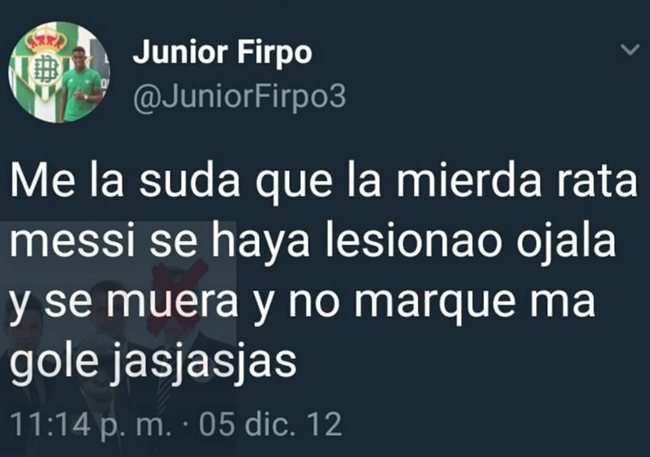Image resolution: width=650 pixels, height=457 pixels.
Task: Click the first tweet line starting Me la suda
Action: 323,182
